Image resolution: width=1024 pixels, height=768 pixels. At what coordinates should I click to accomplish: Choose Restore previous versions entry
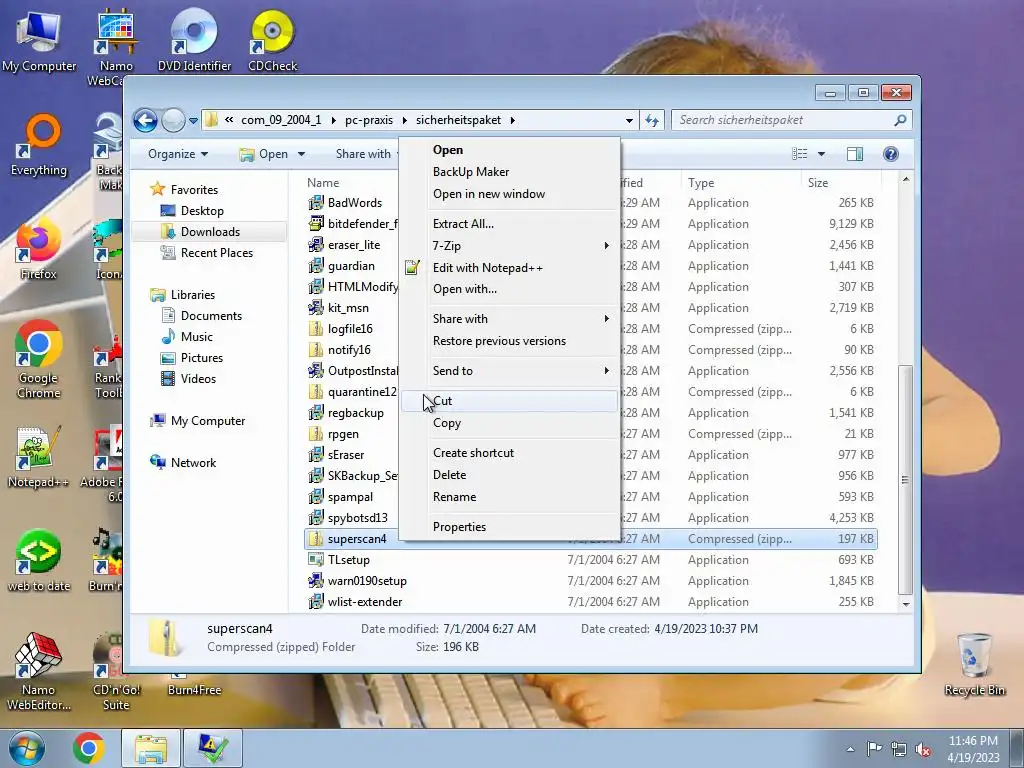pos(509,341)
